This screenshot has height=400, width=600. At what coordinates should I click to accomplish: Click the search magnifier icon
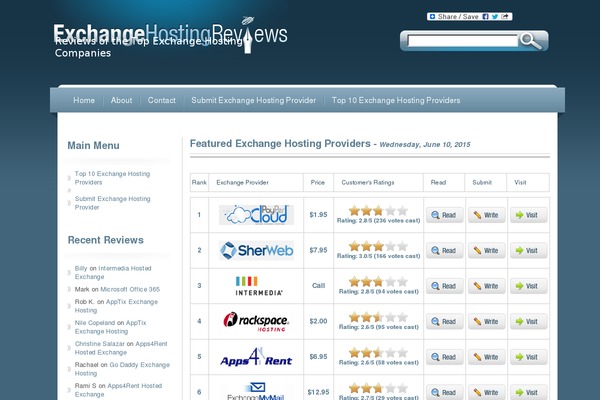[x=531, y=41]
